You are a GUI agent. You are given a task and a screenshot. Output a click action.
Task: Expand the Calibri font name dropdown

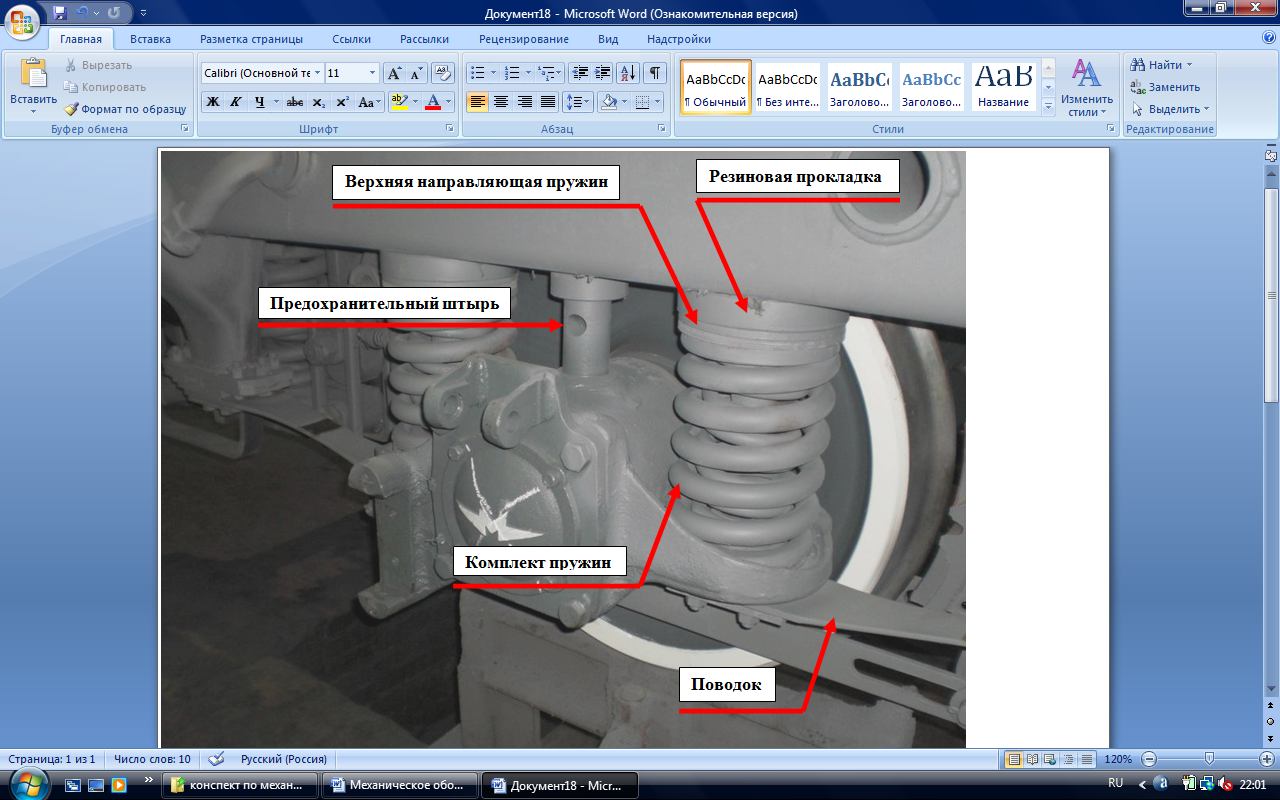(x=317, y=73)
